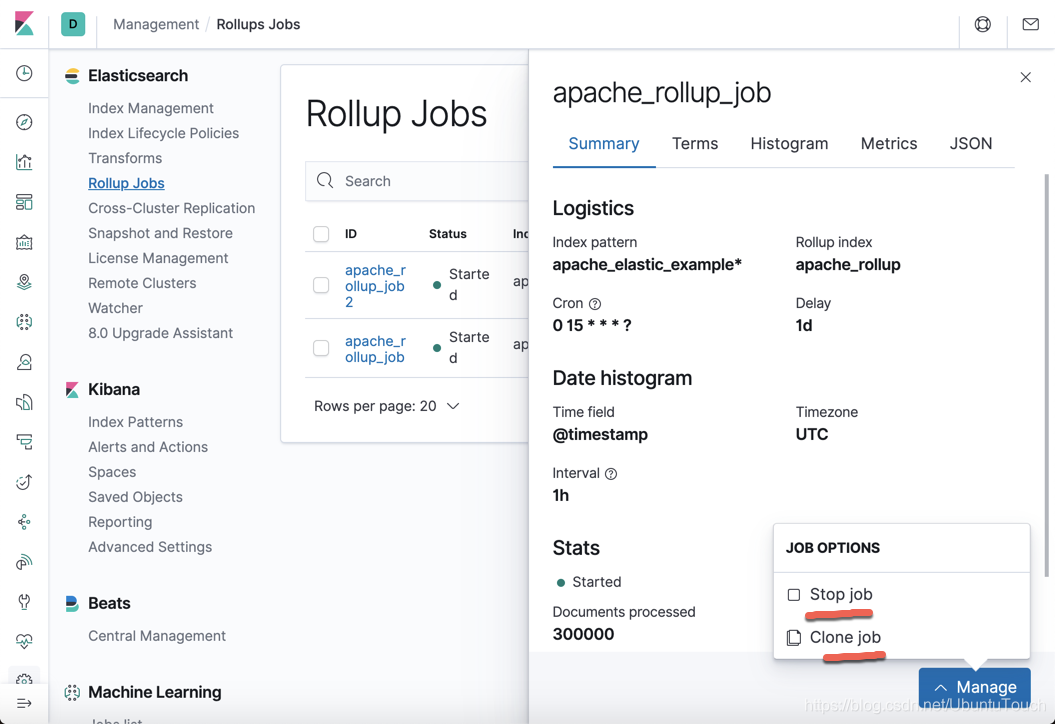1055x724 pixels.
Task: Collapse the Manage job options button
Action: click(974, 687)
